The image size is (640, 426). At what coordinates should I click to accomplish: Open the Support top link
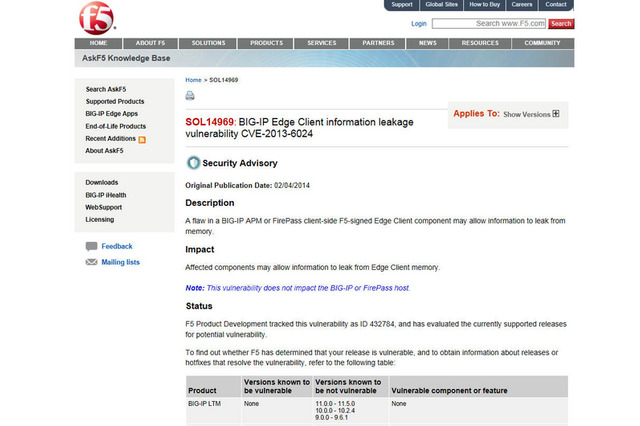pyautogui.click(x=402, y=4)
